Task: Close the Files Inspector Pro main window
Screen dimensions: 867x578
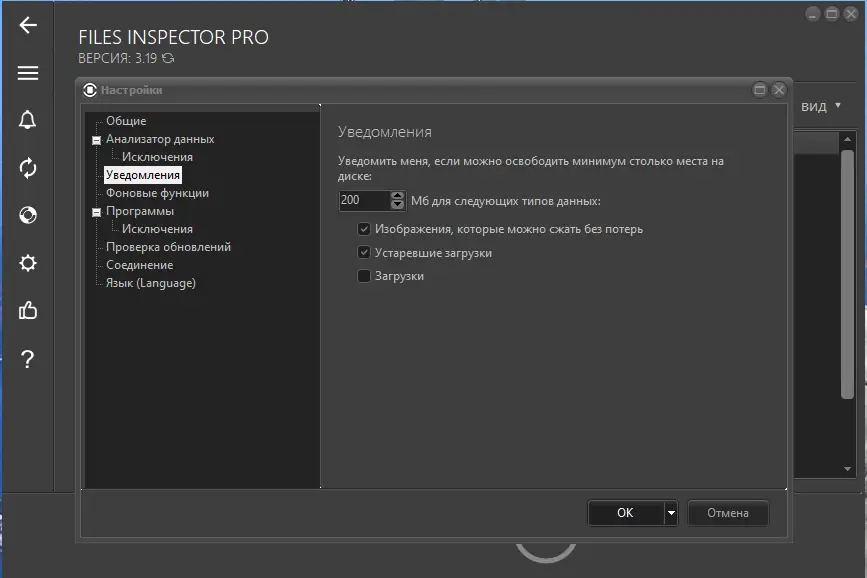Action: [851, 14]
